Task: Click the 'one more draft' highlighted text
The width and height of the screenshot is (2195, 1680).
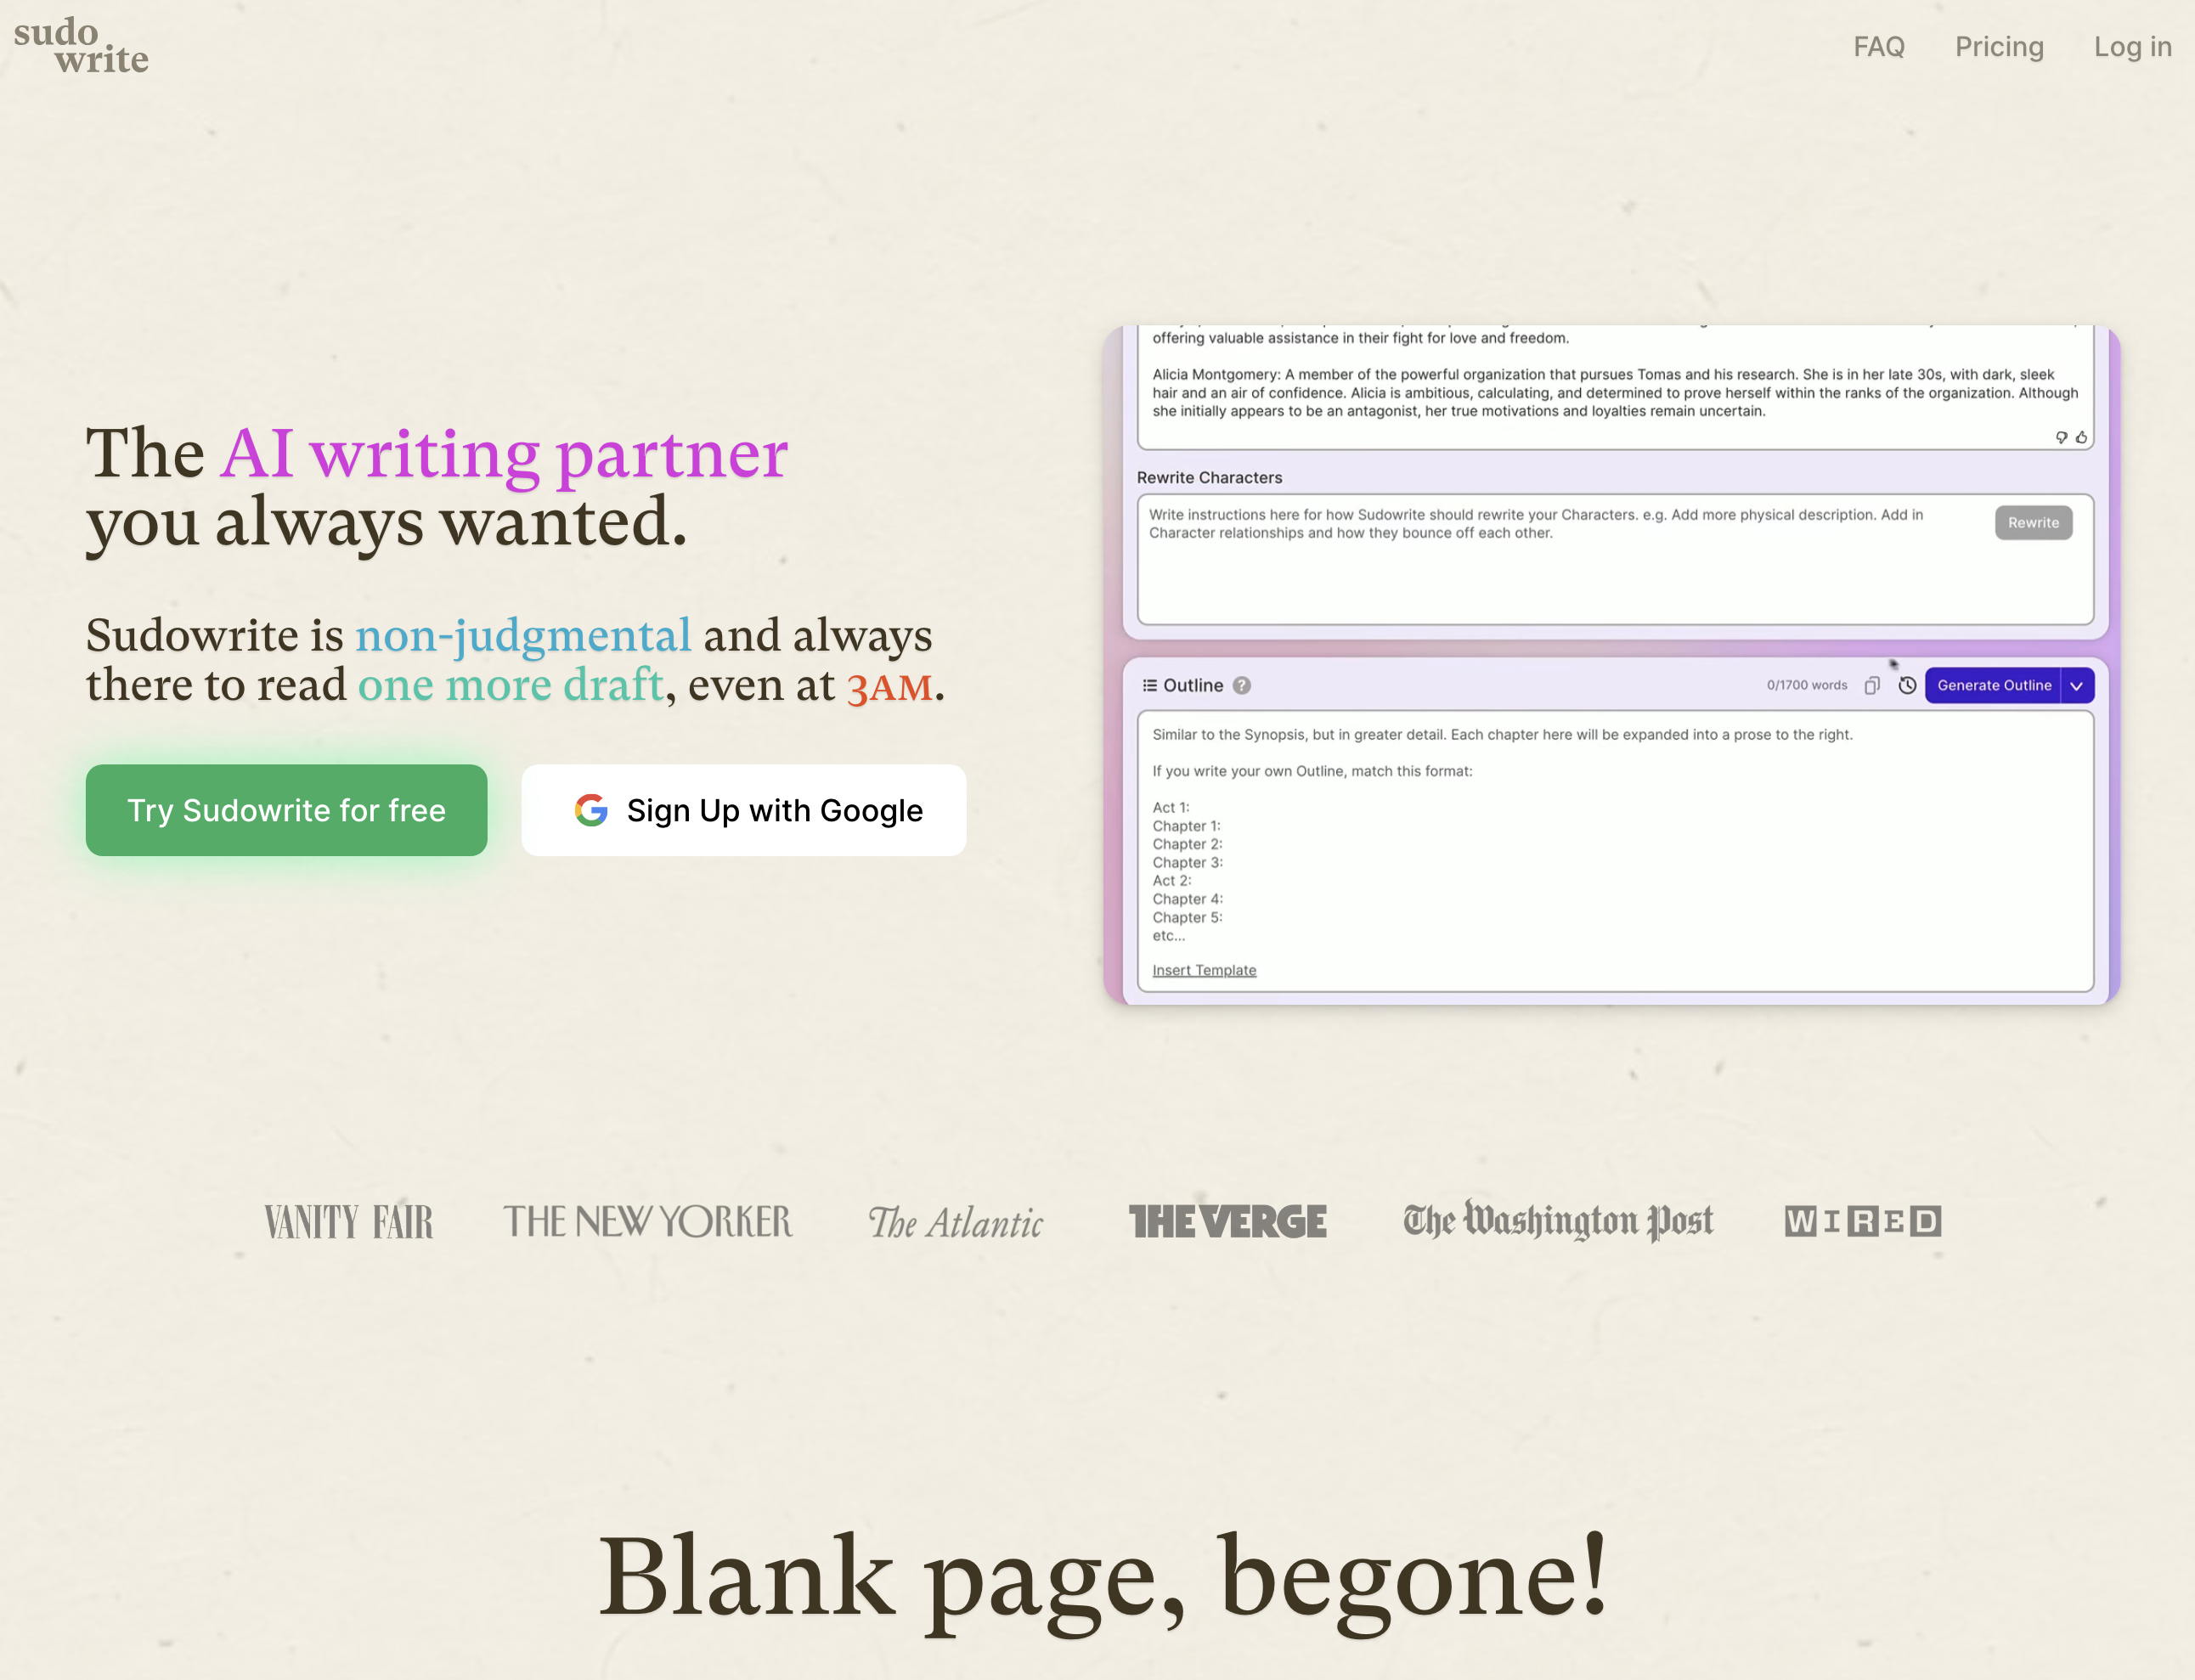Action: [x=511, y=685]
